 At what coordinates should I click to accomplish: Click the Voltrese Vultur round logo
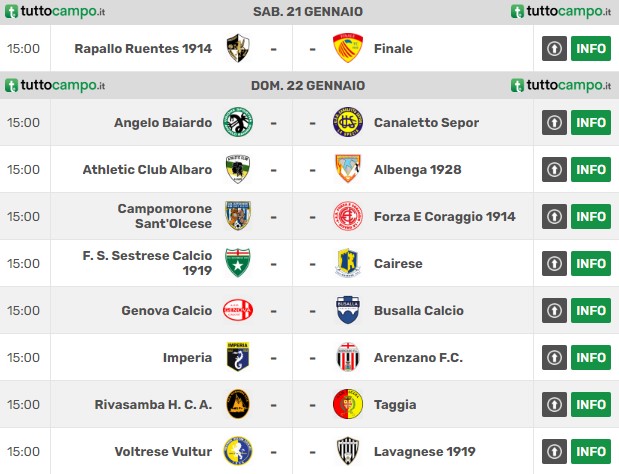[x=238, y=451]
